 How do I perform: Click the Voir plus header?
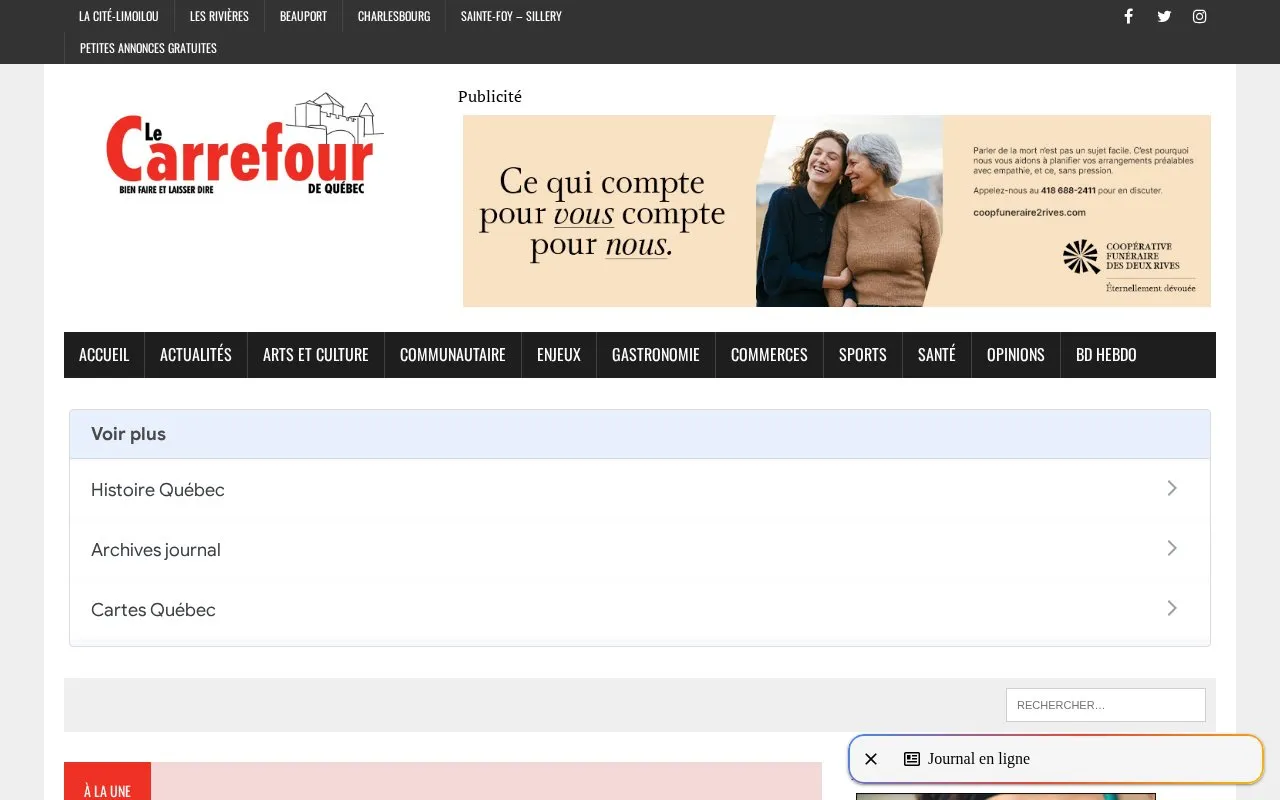click(640, 434)
